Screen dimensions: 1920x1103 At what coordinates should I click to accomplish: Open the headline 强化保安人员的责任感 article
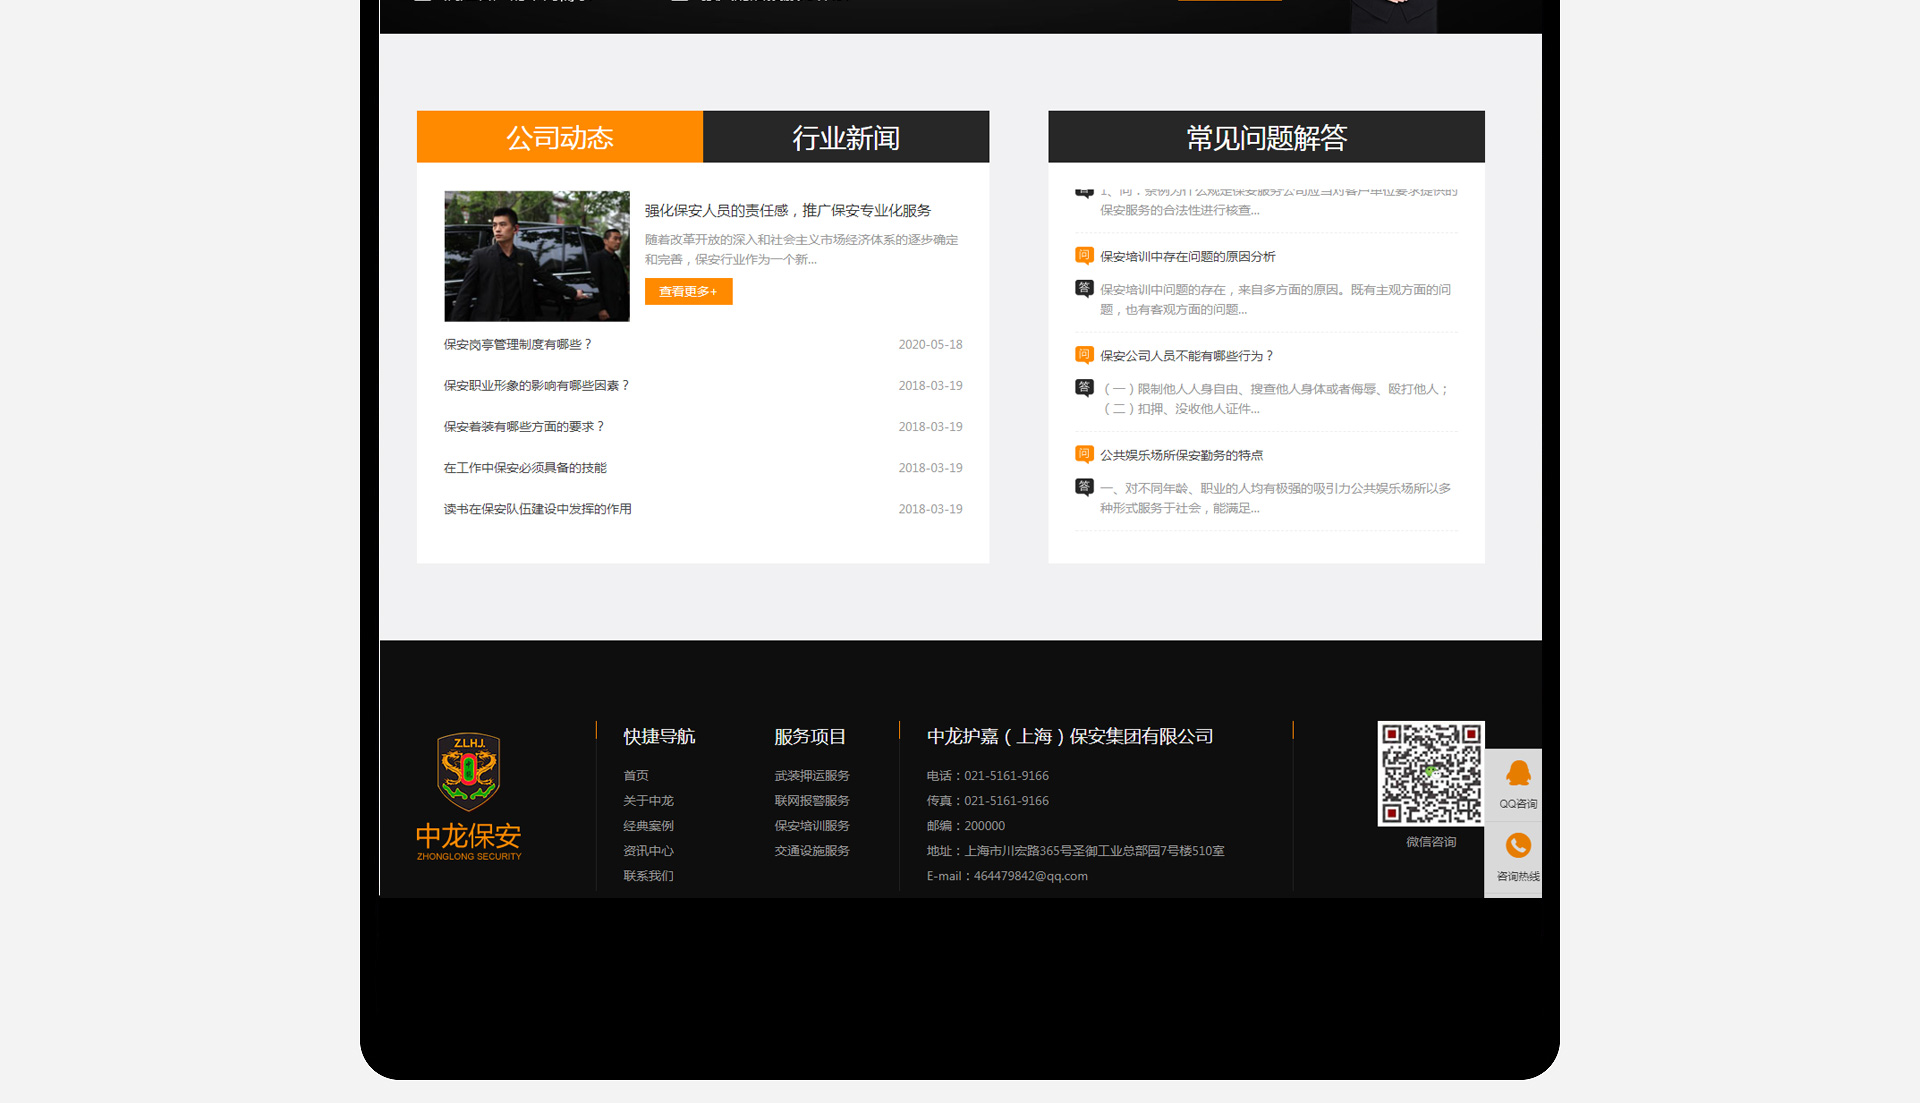coord(787,211)
